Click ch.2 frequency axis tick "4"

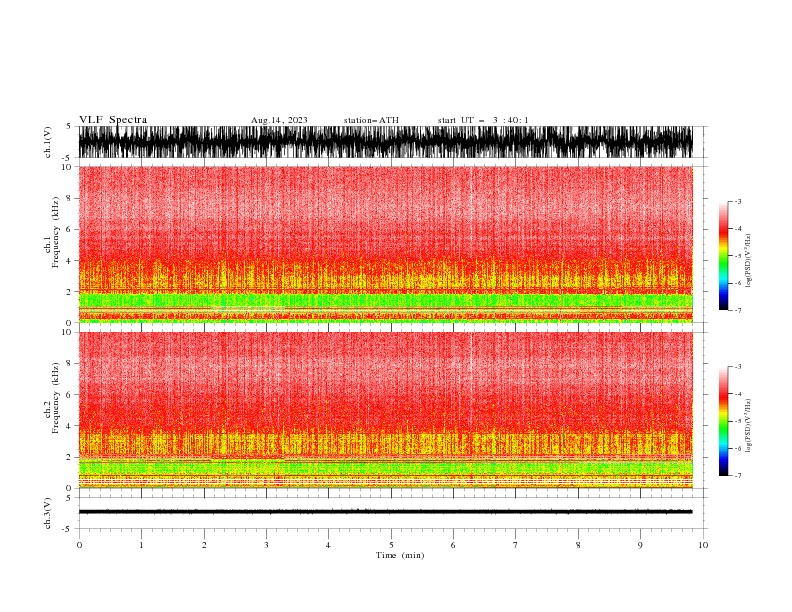(69, 426)
